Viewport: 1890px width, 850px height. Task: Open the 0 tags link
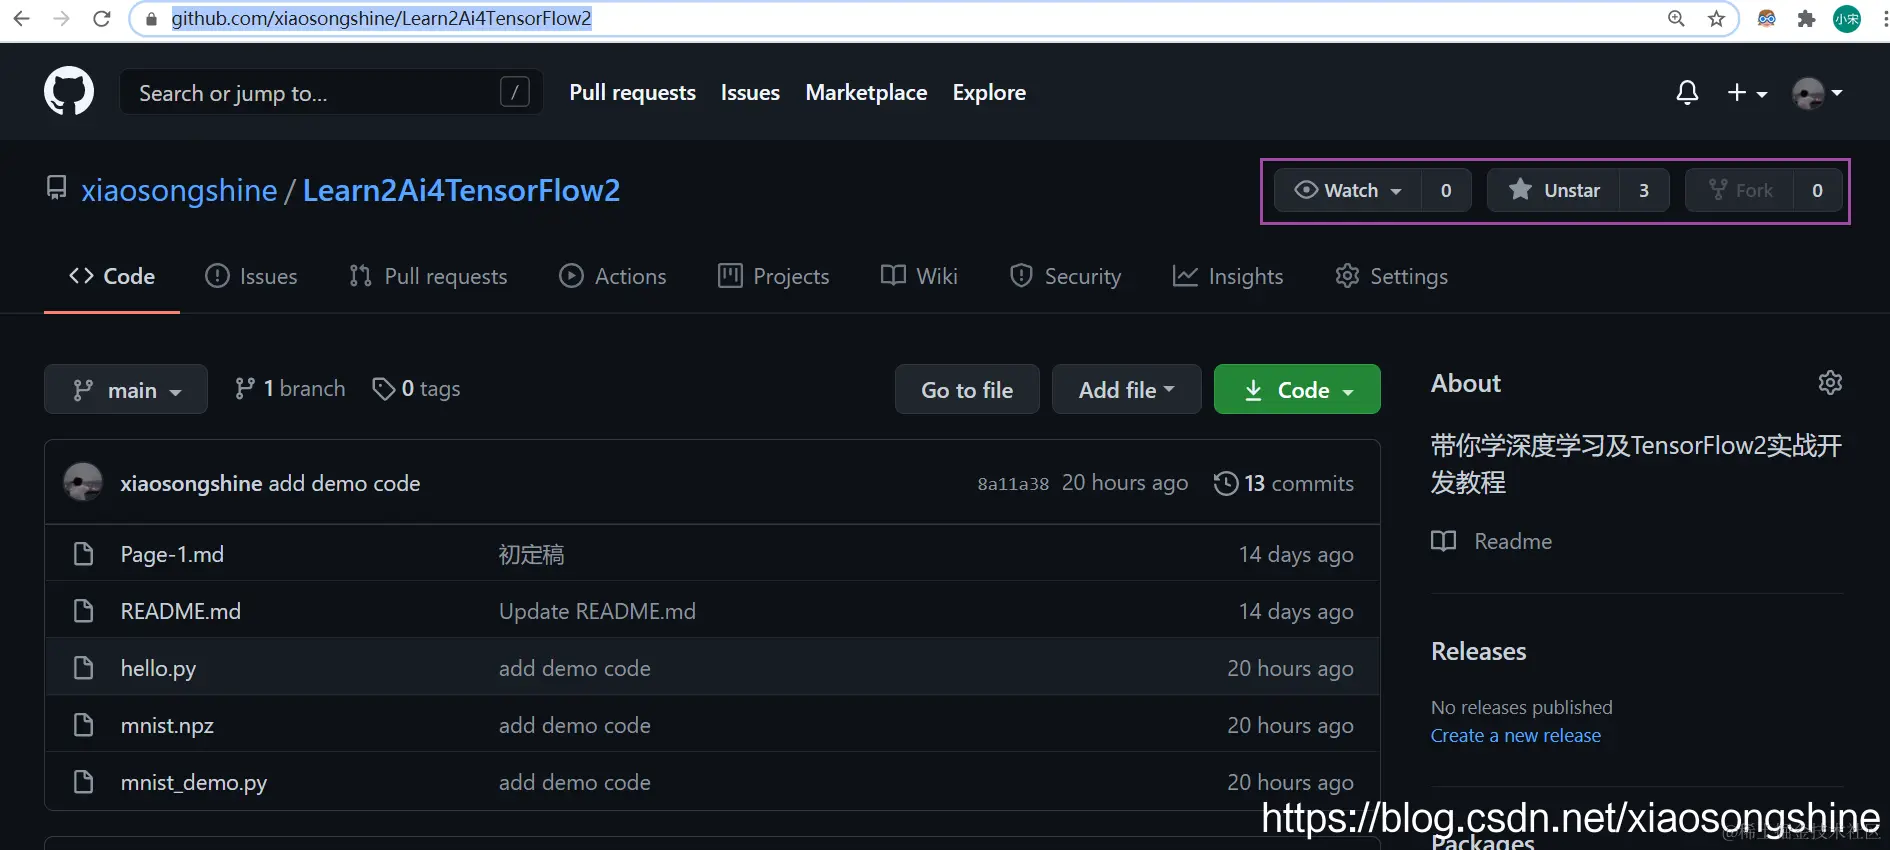pos(416,388)
